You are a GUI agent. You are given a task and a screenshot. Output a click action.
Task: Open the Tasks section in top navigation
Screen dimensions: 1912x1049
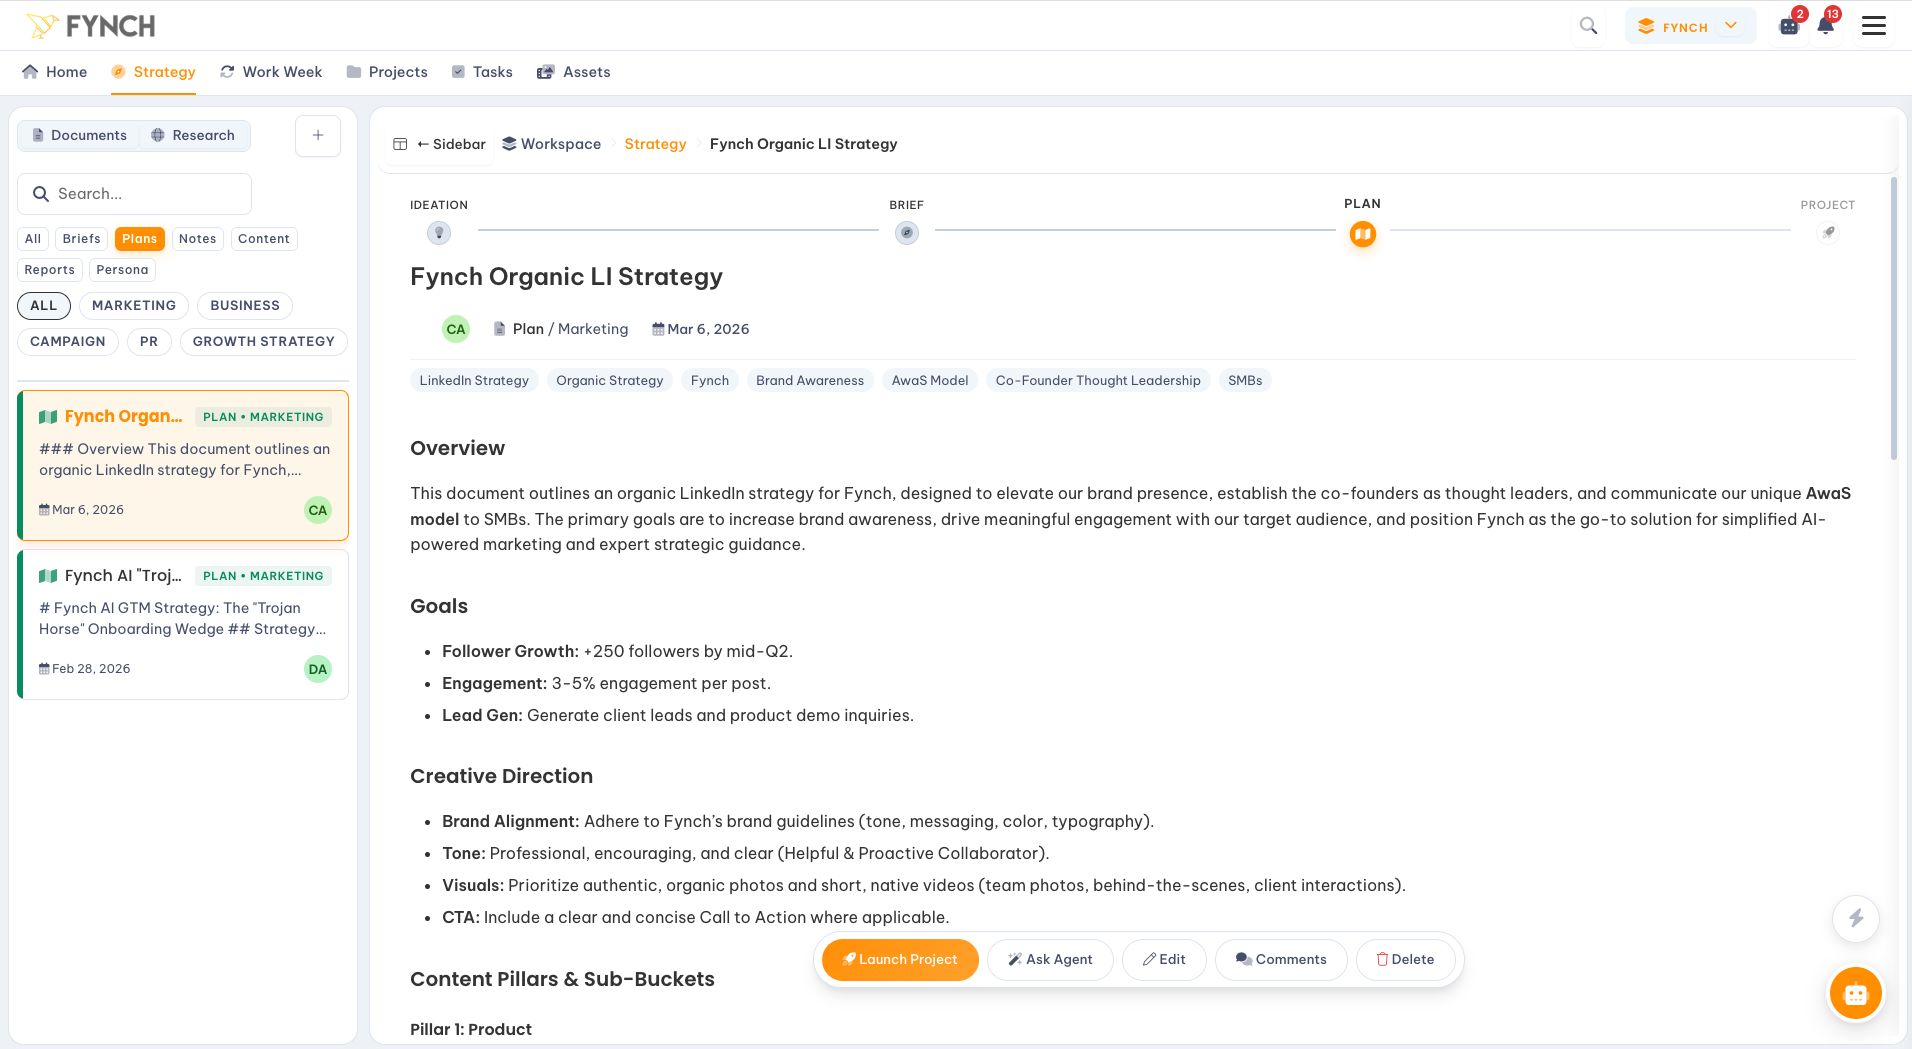482,72
